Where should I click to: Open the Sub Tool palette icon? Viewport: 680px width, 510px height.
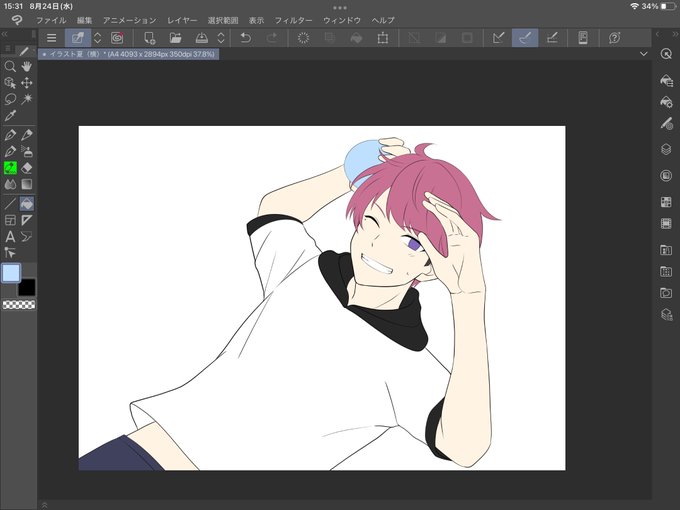tap(666, 81)
